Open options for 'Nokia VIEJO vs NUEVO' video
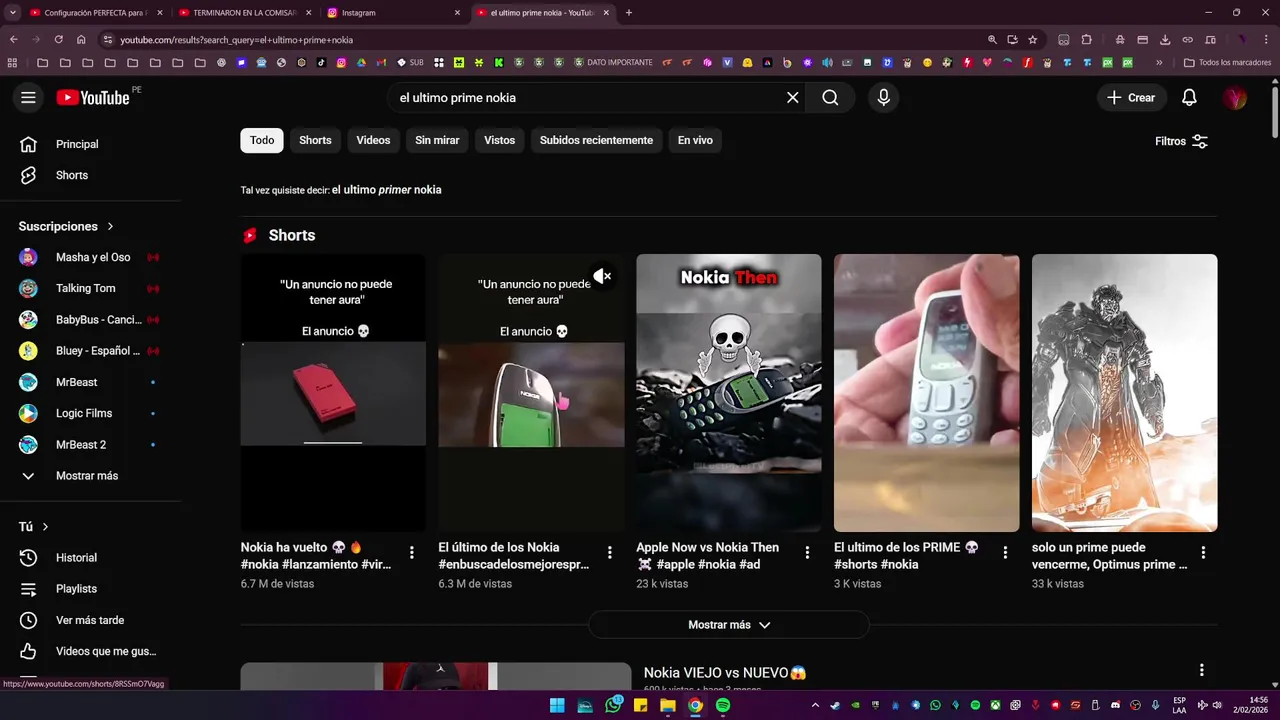1280x720 pixels. pyautogui.click(x=1201, y=670)
